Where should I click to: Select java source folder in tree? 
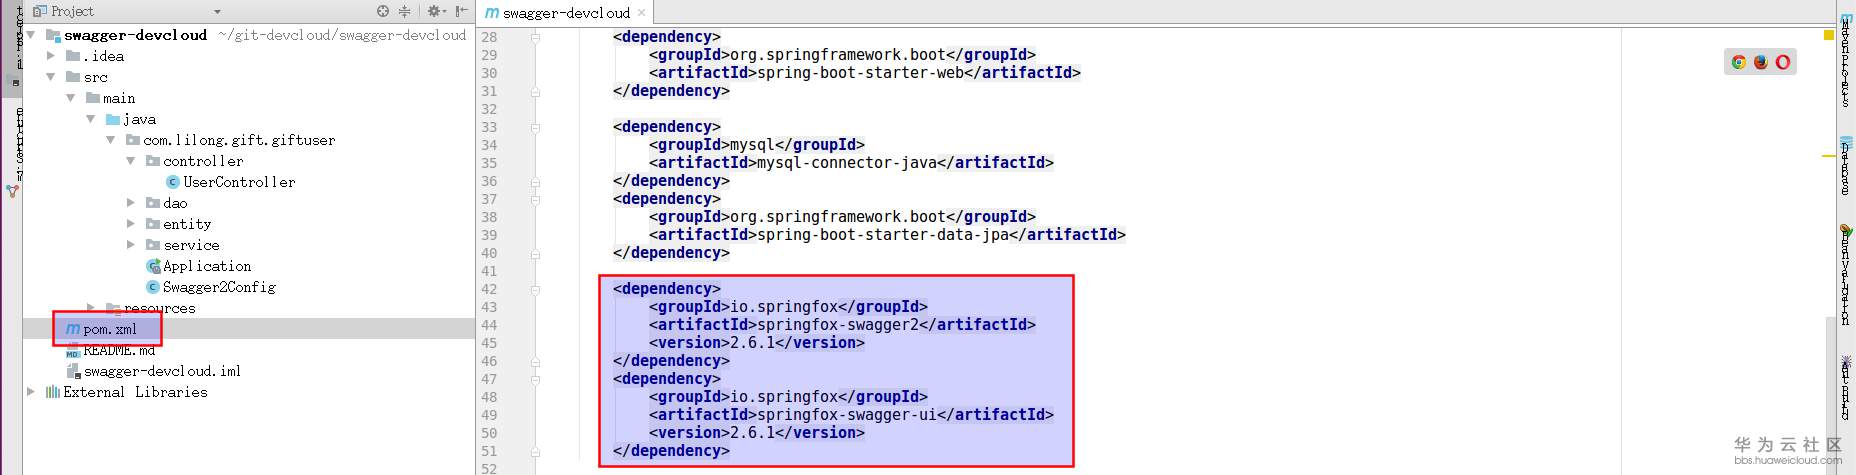131,119
